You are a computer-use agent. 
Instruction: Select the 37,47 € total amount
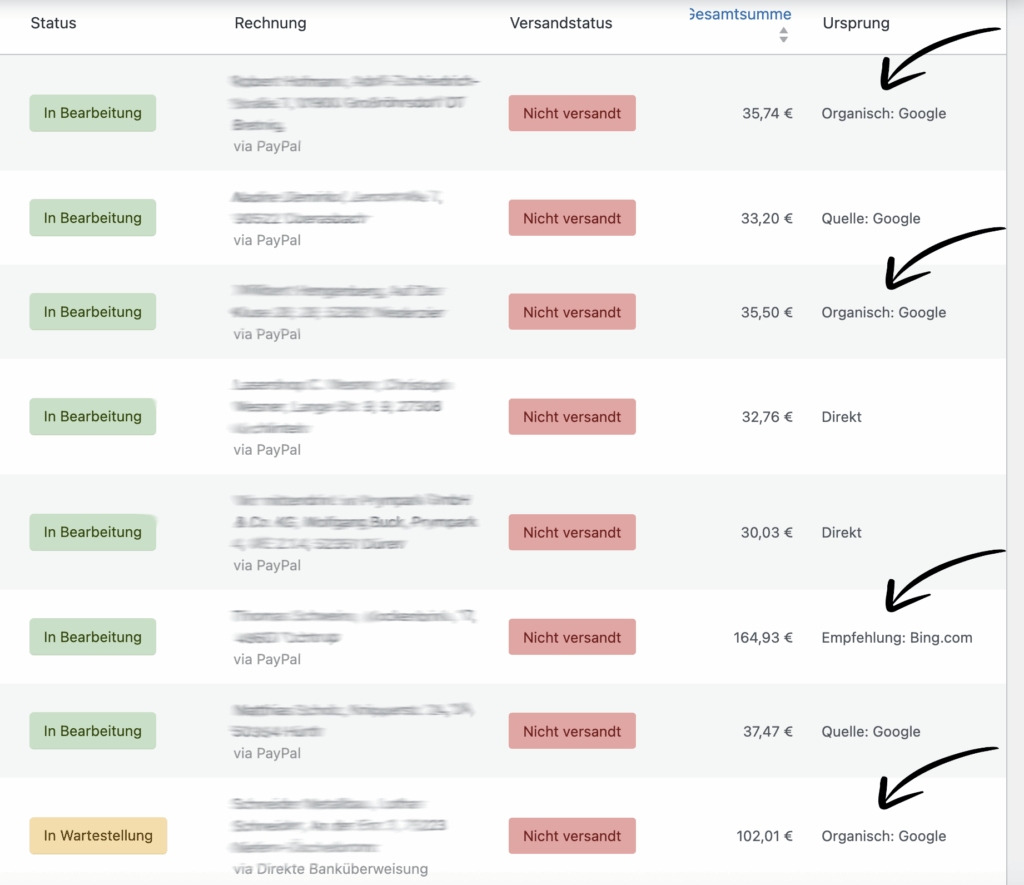(768, 732)
